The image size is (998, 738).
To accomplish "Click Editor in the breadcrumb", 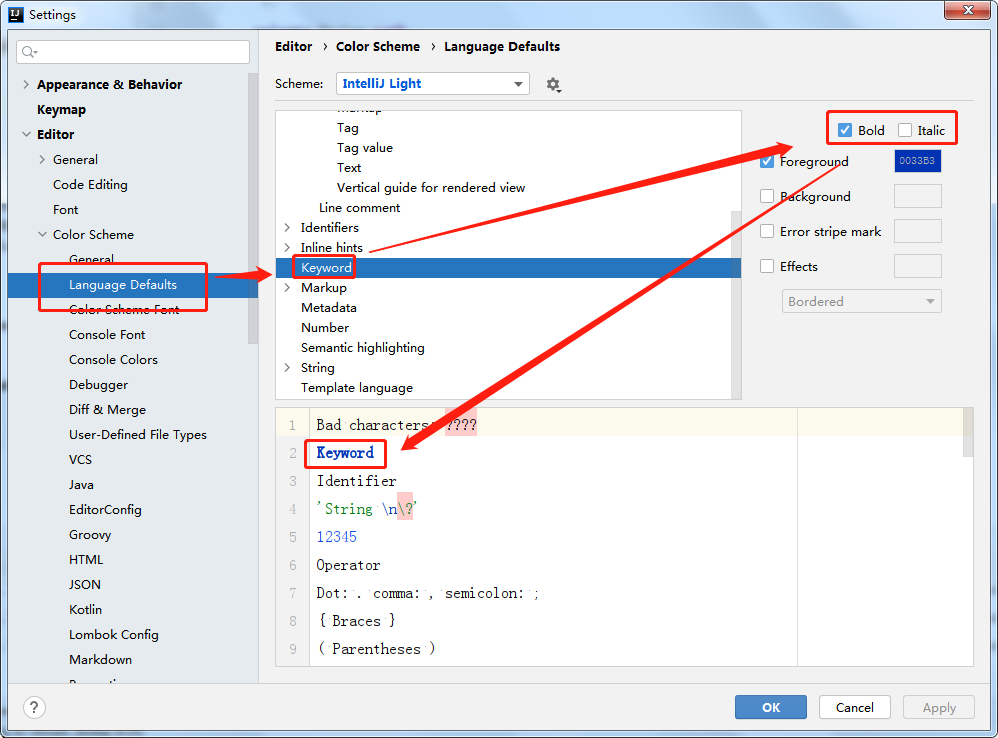I will (x=293, y=46).
